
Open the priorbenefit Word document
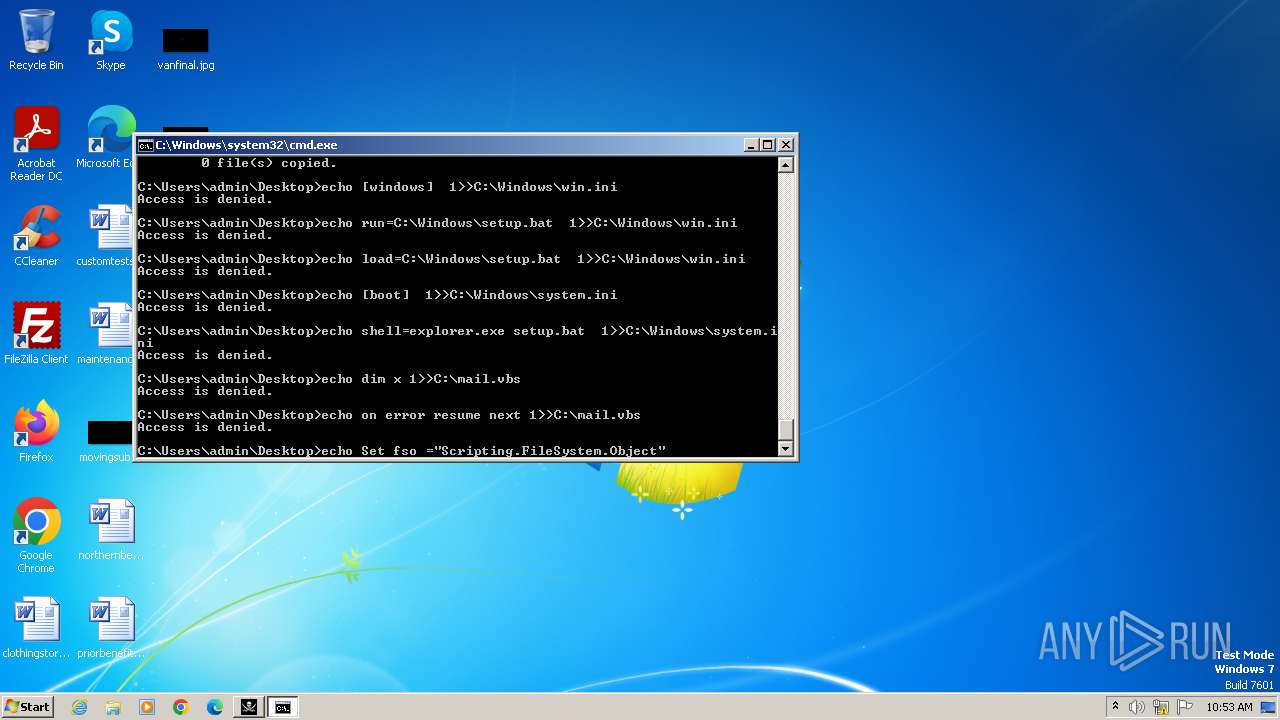111,628
